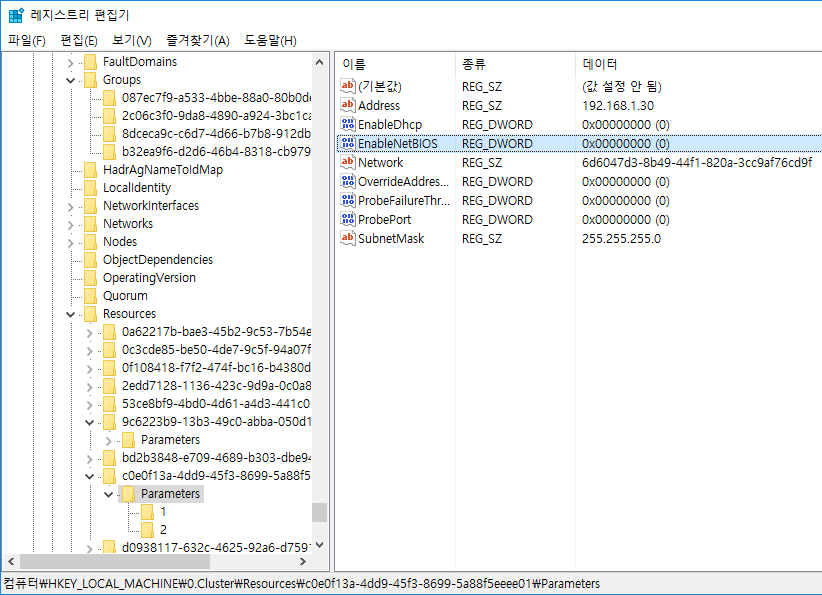Image resolution: width=822 pixels, height=595 pixels.
Task: Select the 53ce8bf9-4bd0 resource key
Action: pyautogui.click(x=216, y=404)
